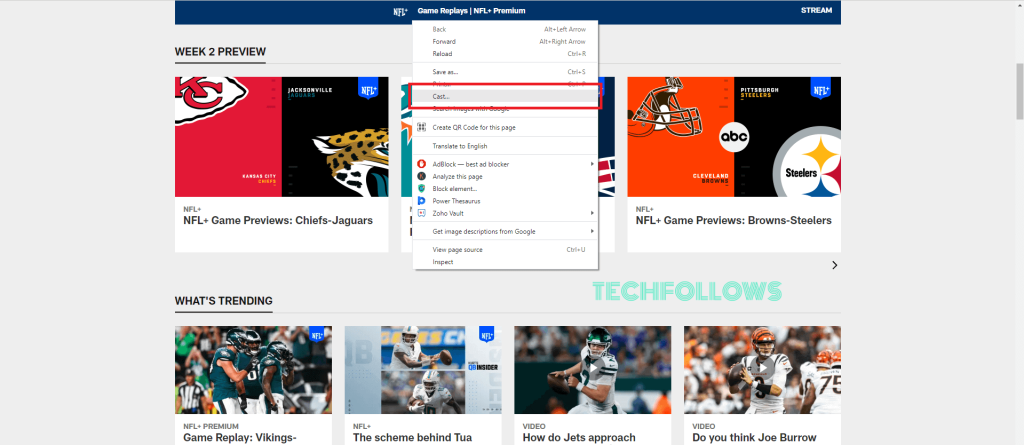The width and height of the screenshot is (1024, 445).
Task: Play the Jets video thumbnail
Action: pos(592,370)
